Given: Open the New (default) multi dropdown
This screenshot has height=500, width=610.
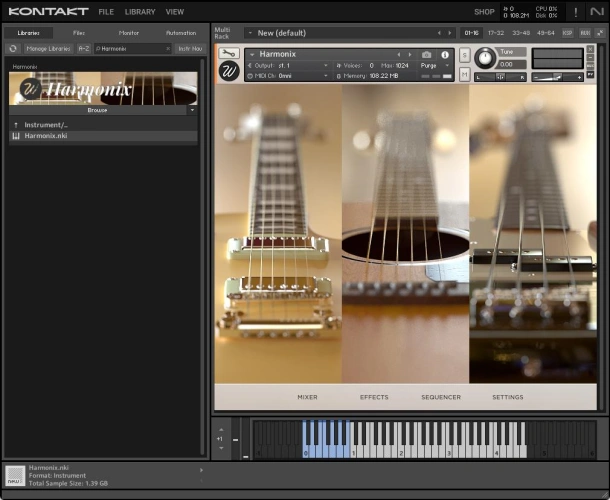Looking at the screenshot, I should [x=249, y=33].
